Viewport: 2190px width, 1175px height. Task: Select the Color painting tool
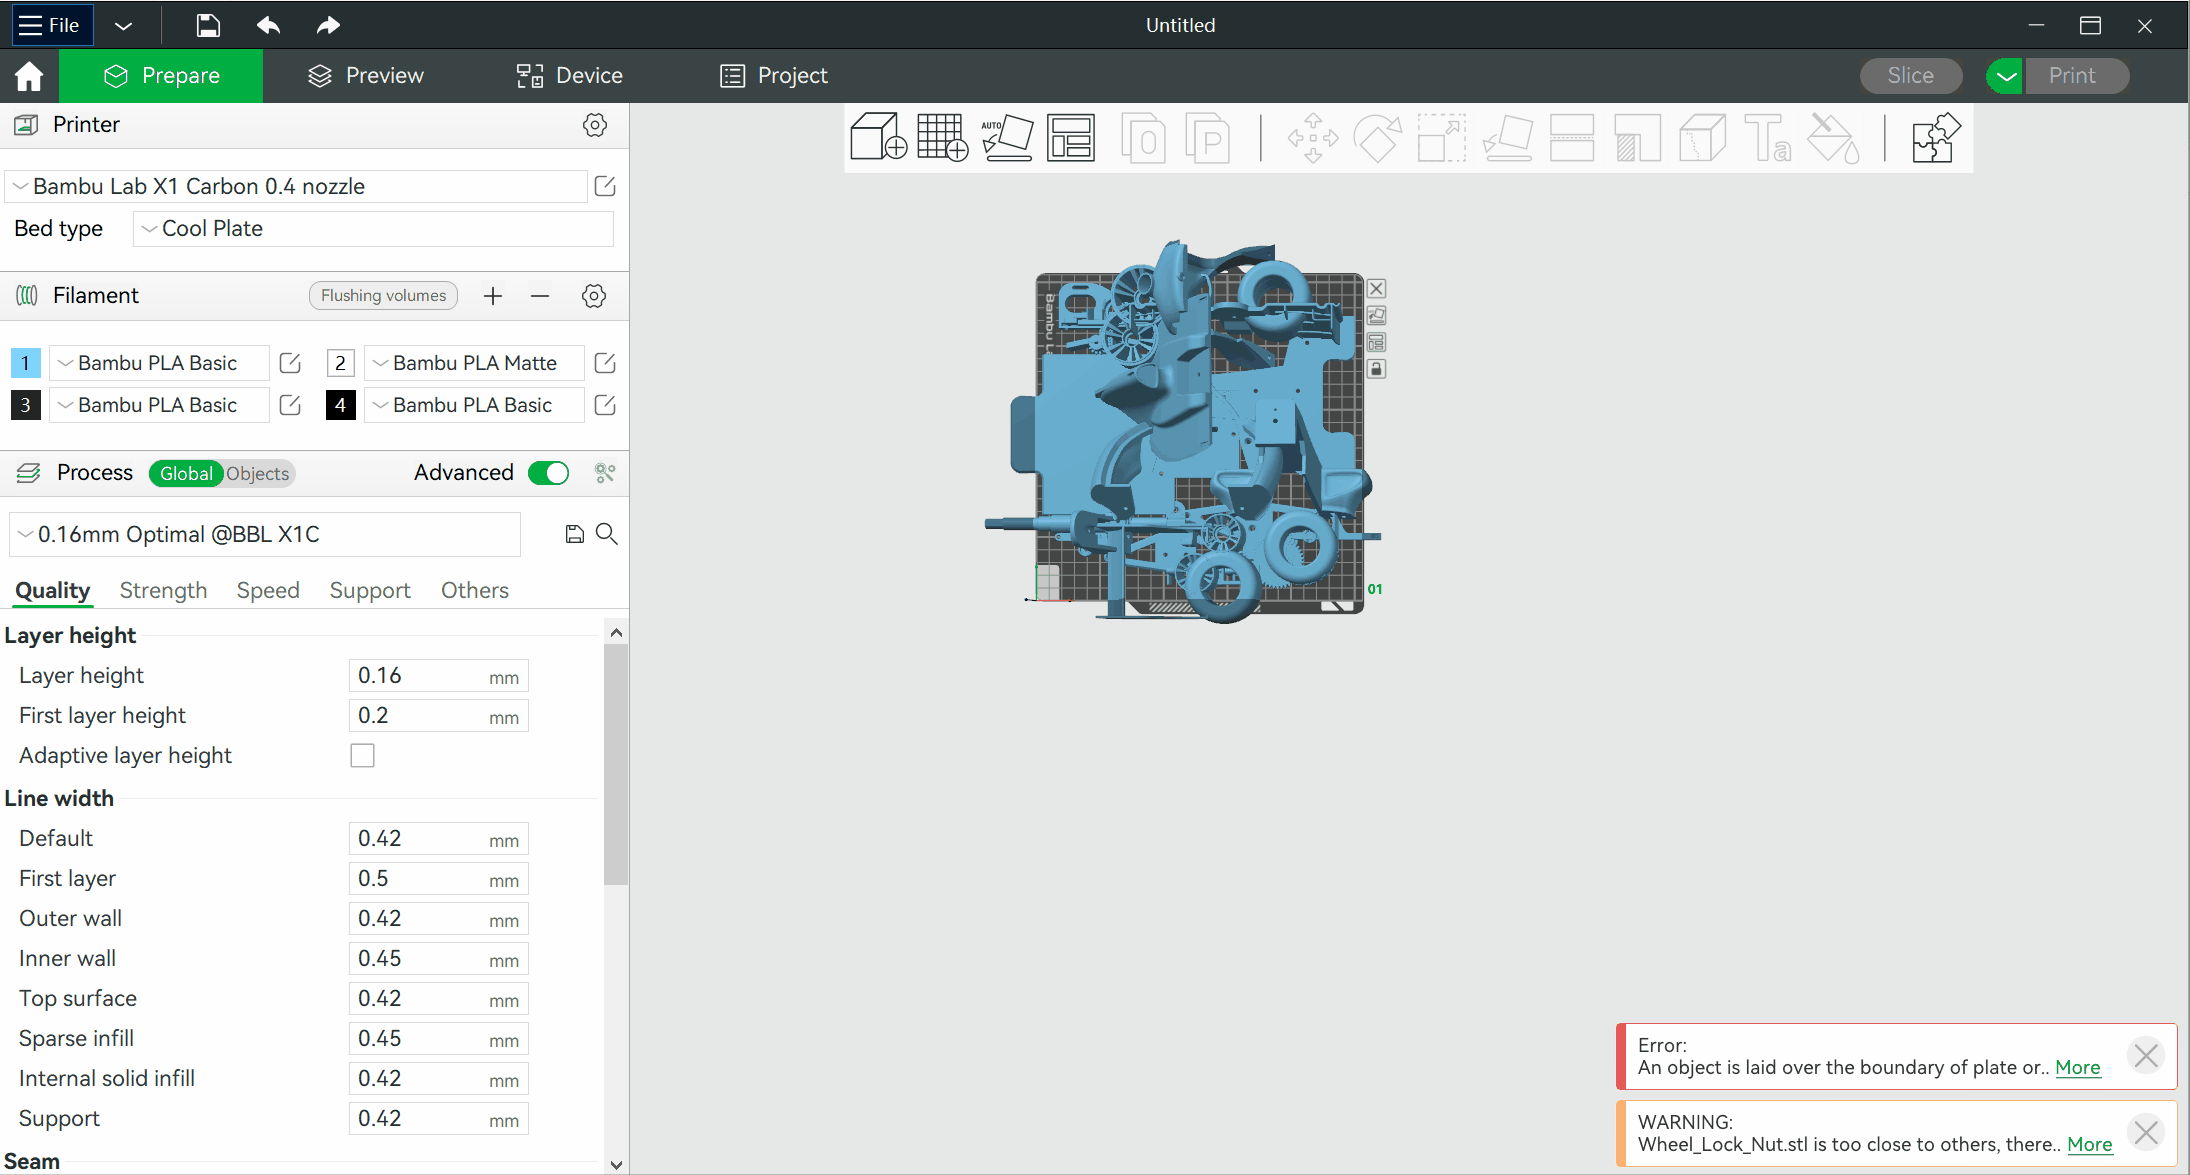click(1833, 138)
